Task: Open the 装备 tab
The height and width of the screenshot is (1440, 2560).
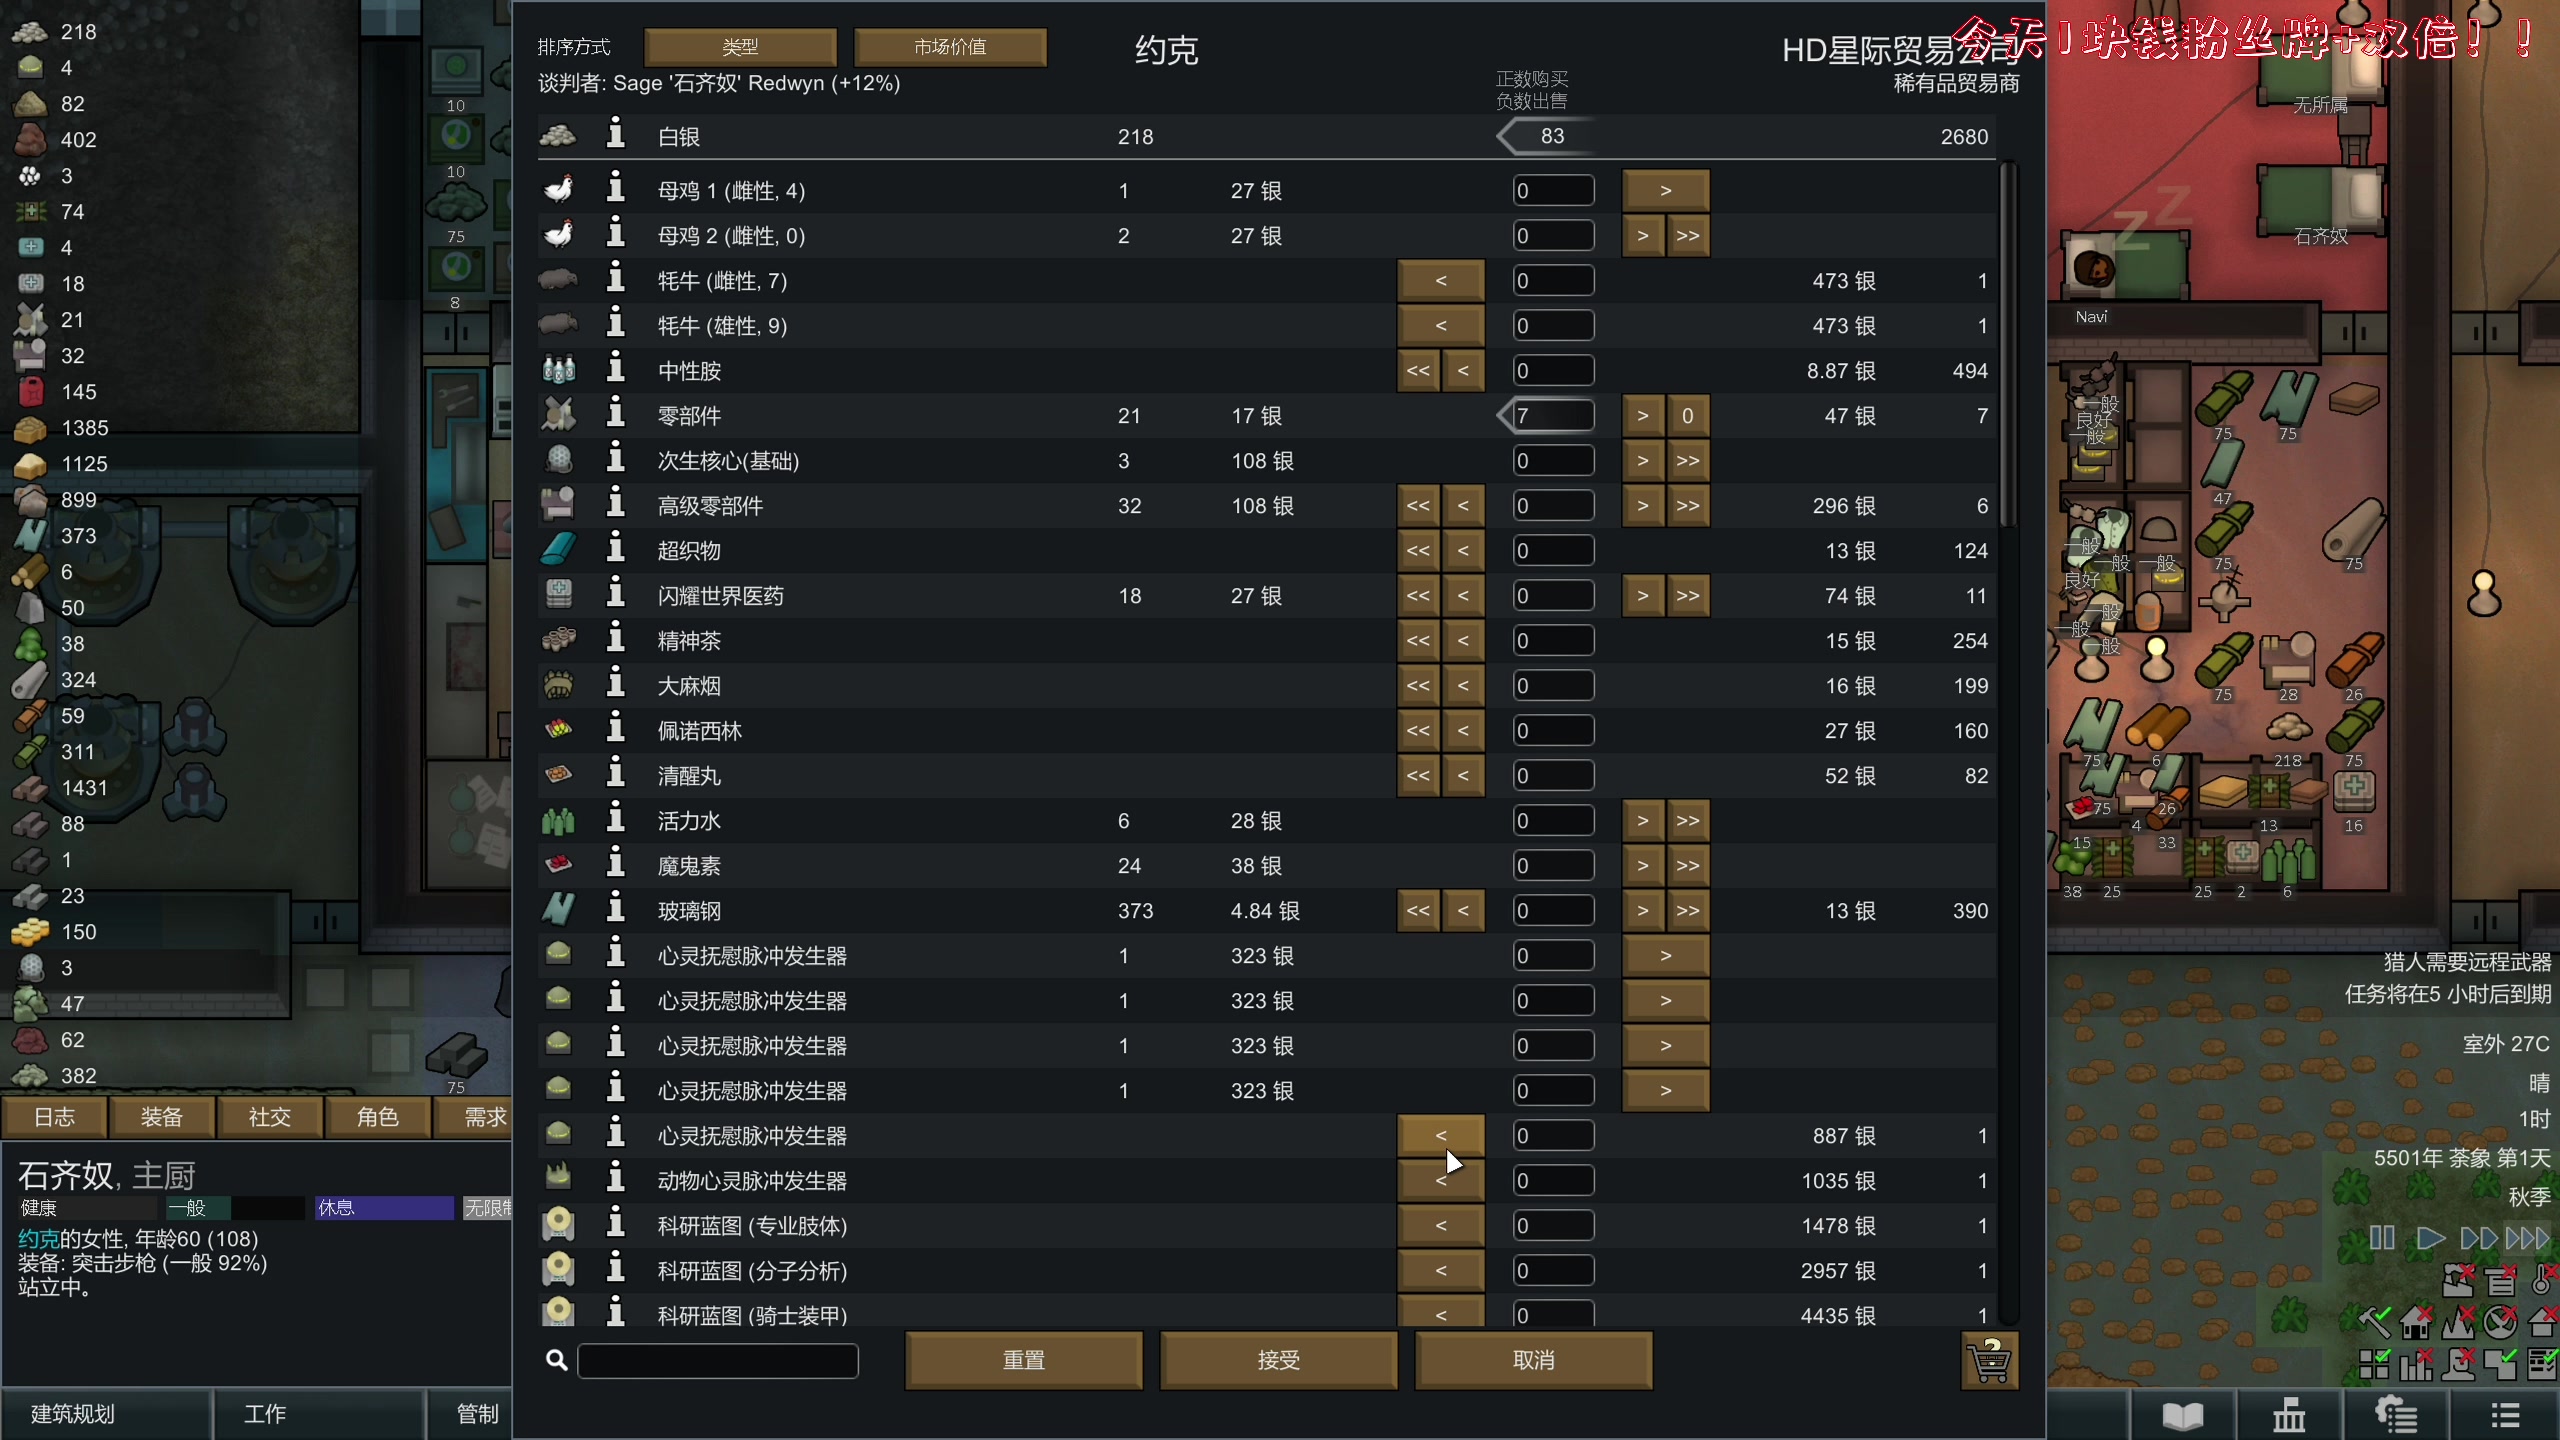Action: pos(161,1117)
